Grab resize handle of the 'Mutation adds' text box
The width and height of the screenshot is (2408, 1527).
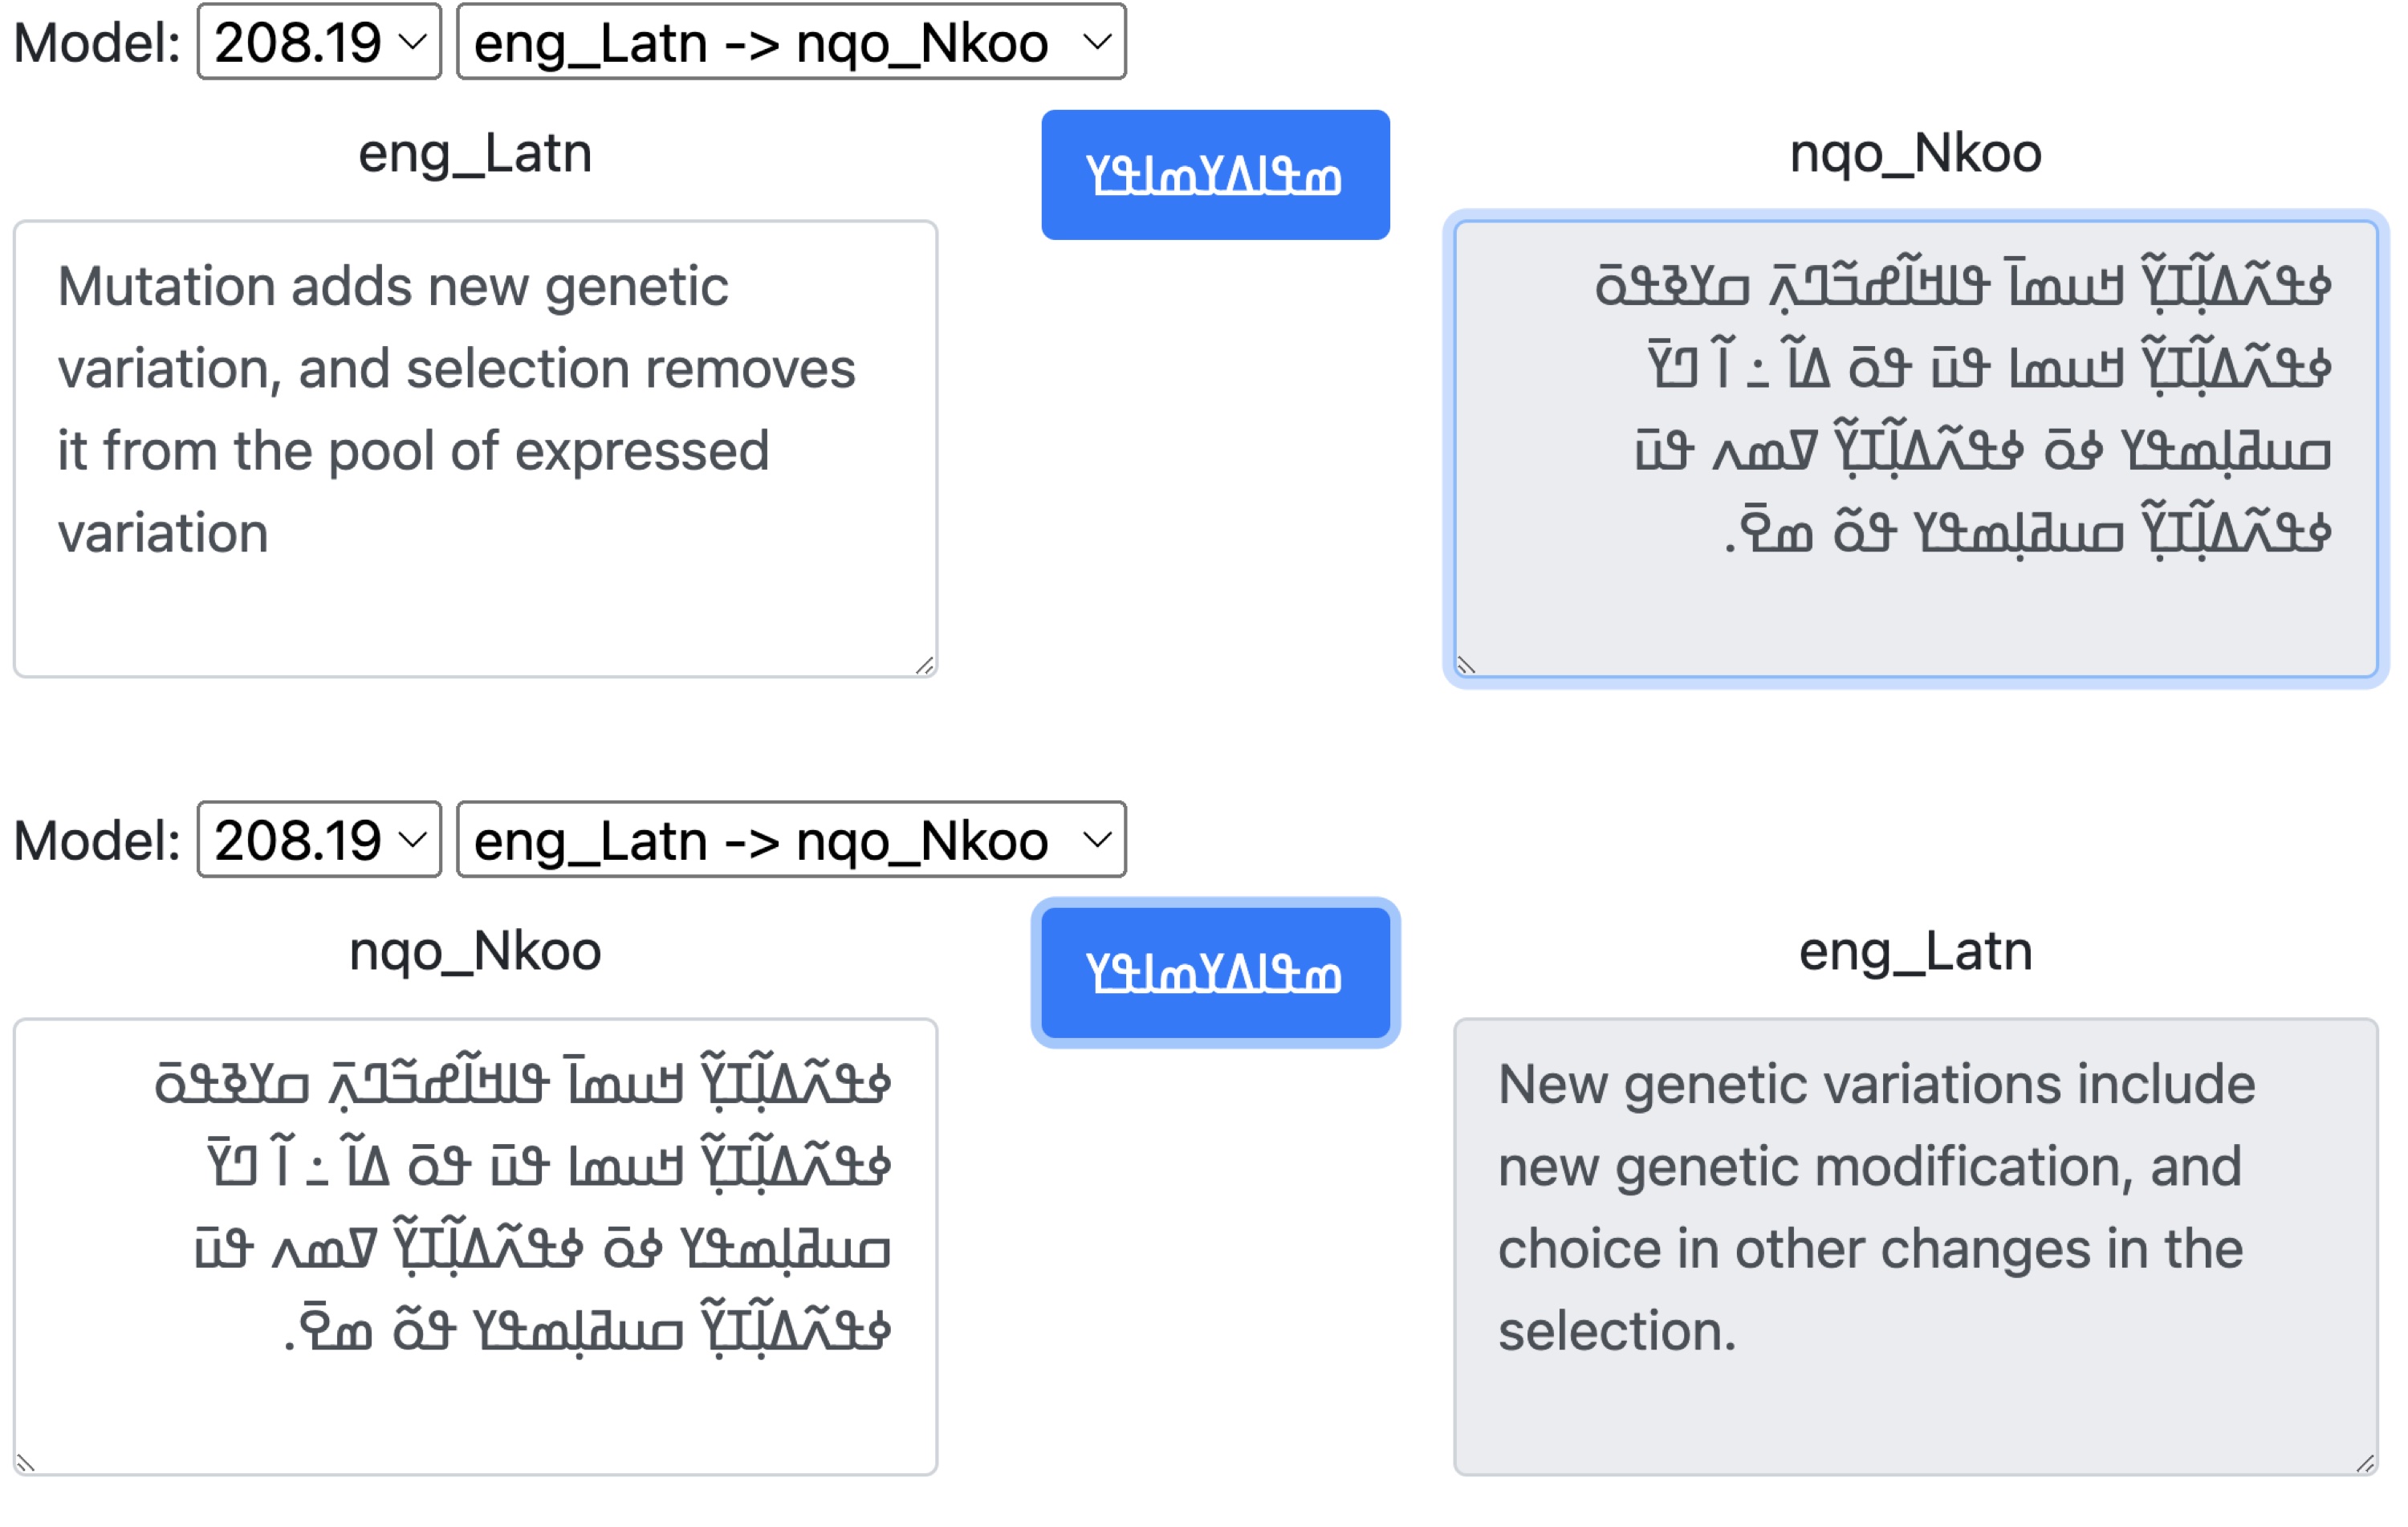925,665
